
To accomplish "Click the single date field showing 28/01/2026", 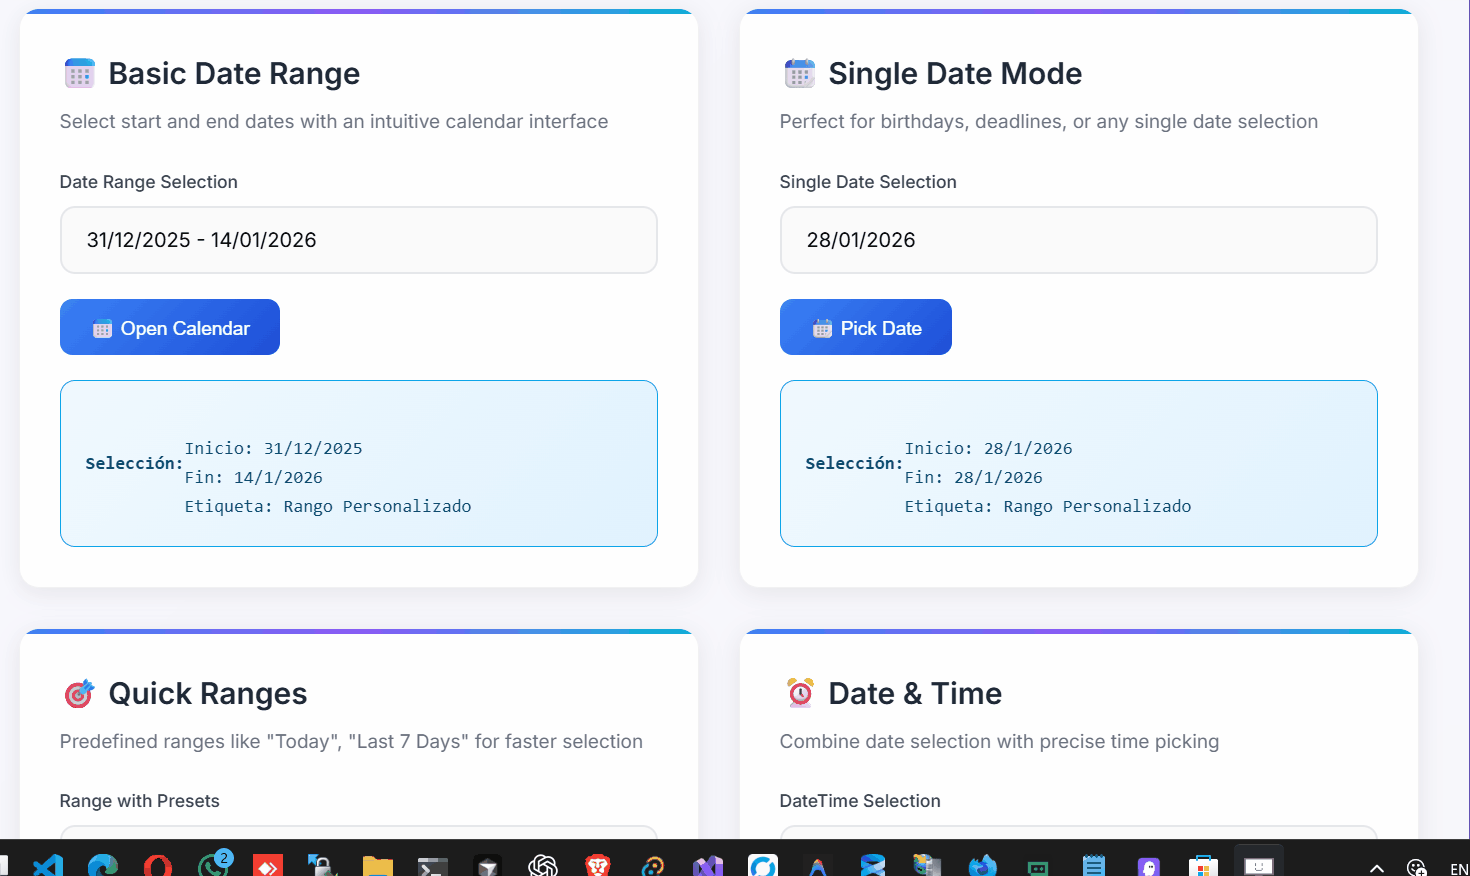I will 1078,240.
